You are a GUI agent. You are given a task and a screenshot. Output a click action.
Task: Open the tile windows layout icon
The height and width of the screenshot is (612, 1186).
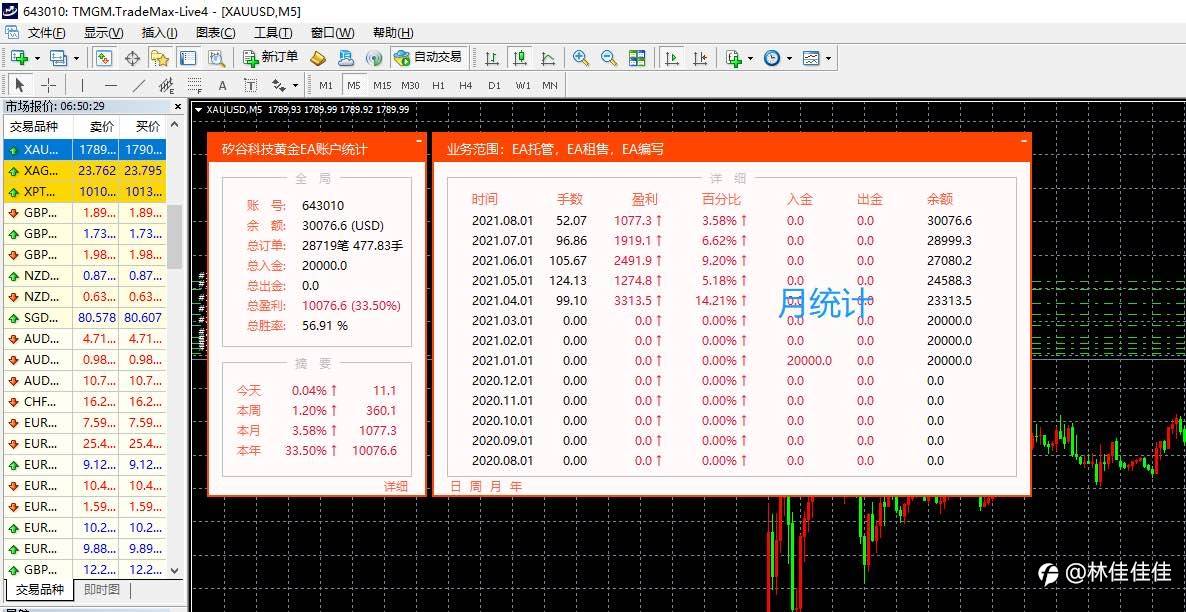(x=638, y=57)
